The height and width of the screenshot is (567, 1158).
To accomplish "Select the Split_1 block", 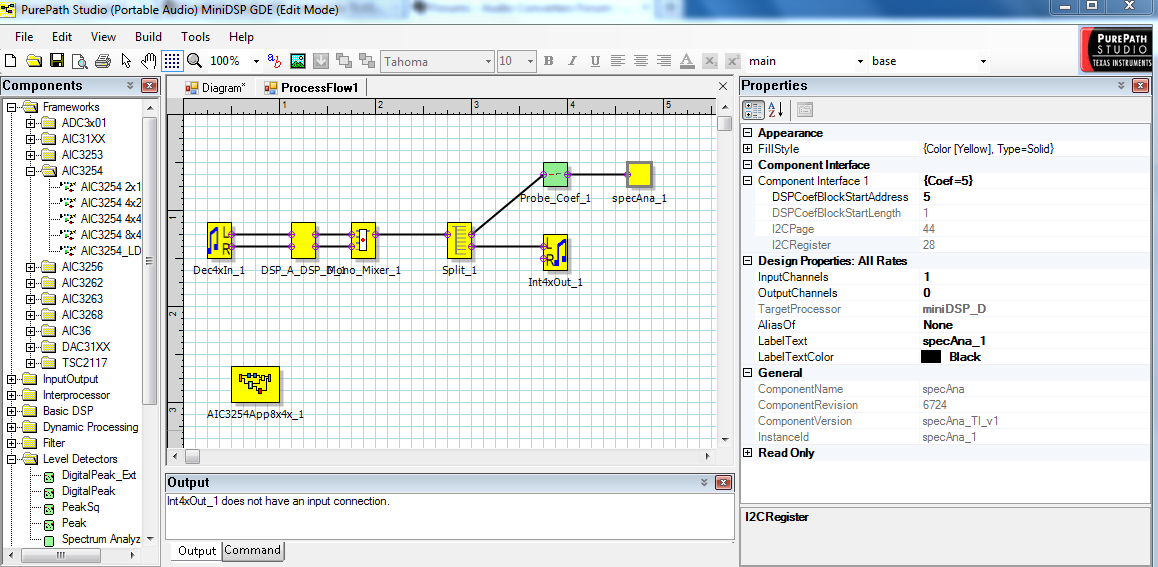I will (459, 241).
